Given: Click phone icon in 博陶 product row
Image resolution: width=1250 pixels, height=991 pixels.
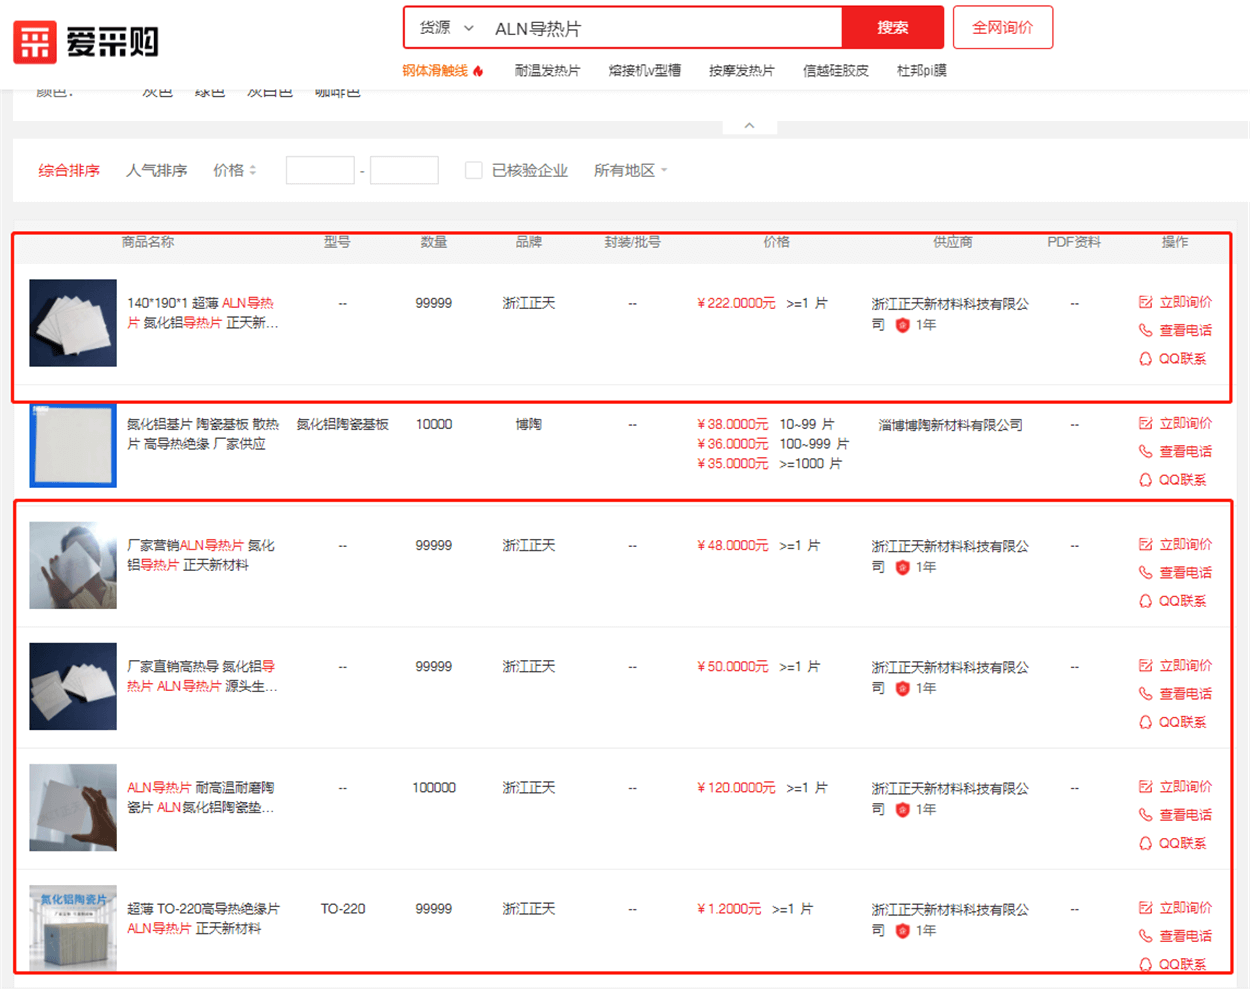Looking at the screenshot, I should pyautogui.click(x=1145, y=451).
